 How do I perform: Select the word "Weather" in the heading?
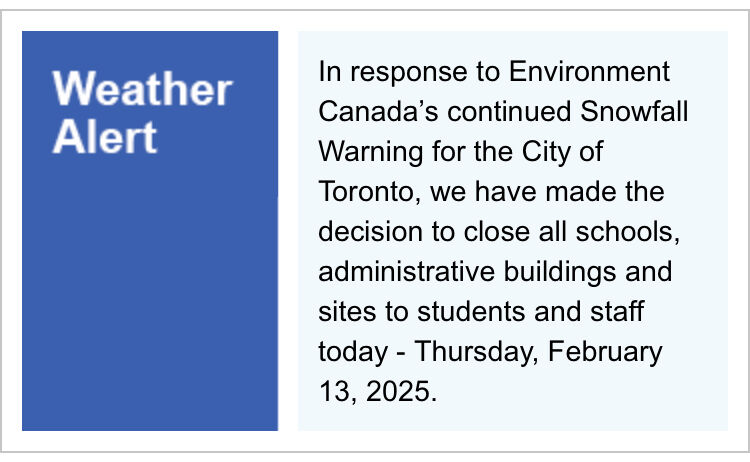pyautogui.click(x=143, y=89)
